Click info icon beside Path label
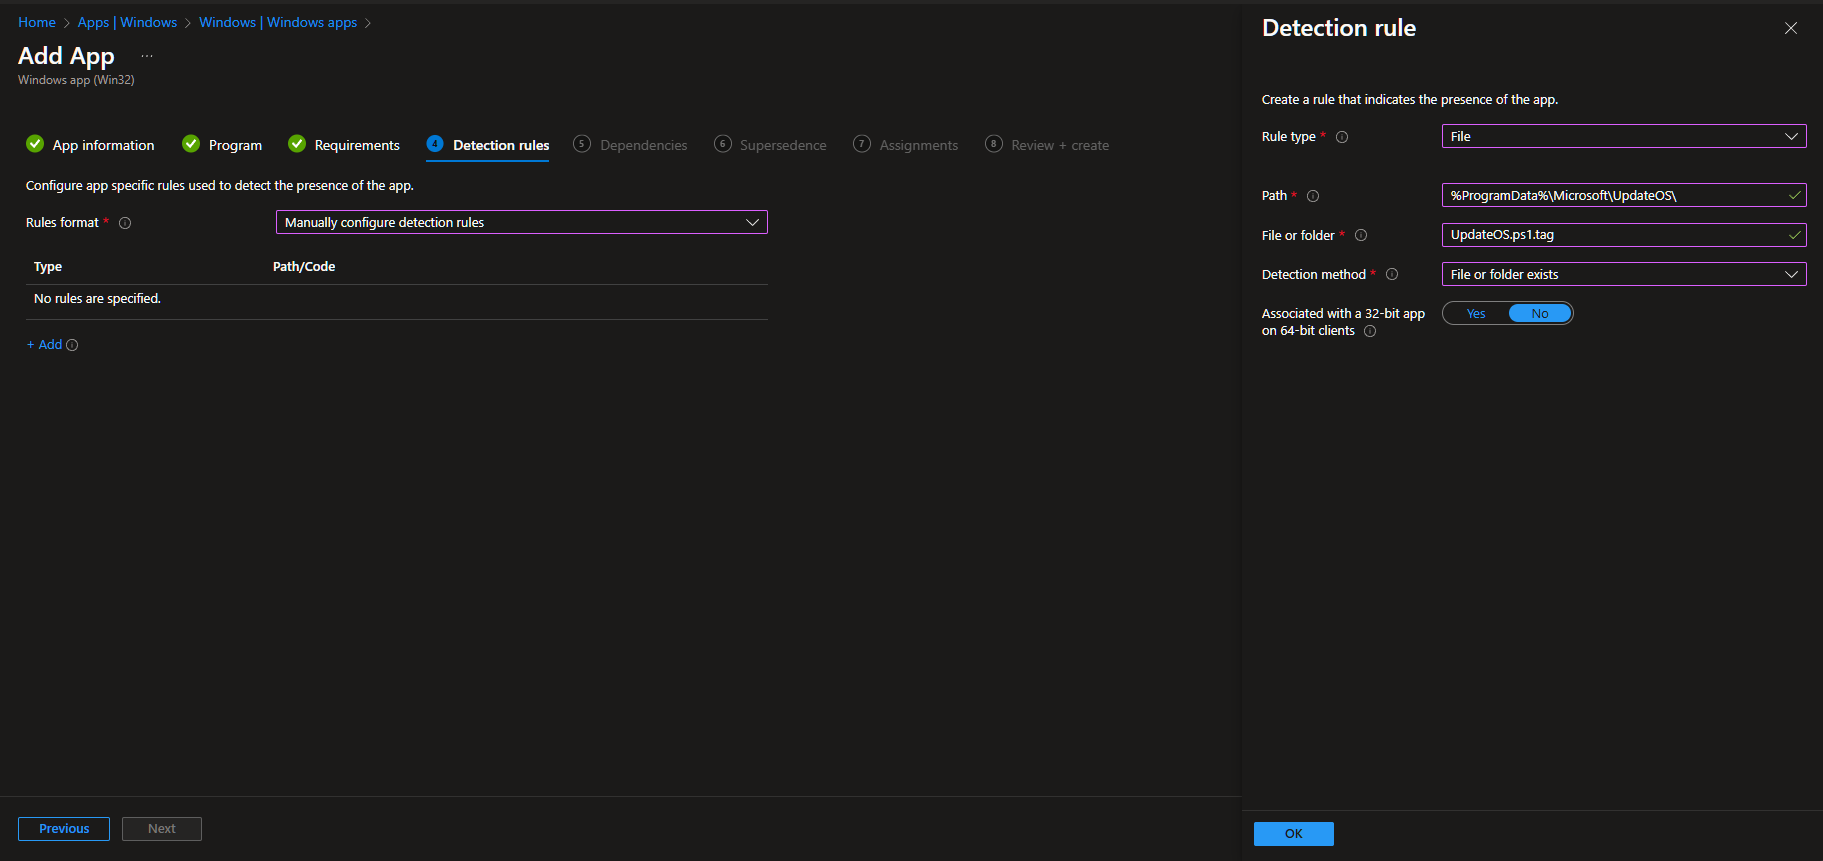This screenshot has height=861, width=1823. [x=1313, y=196]
